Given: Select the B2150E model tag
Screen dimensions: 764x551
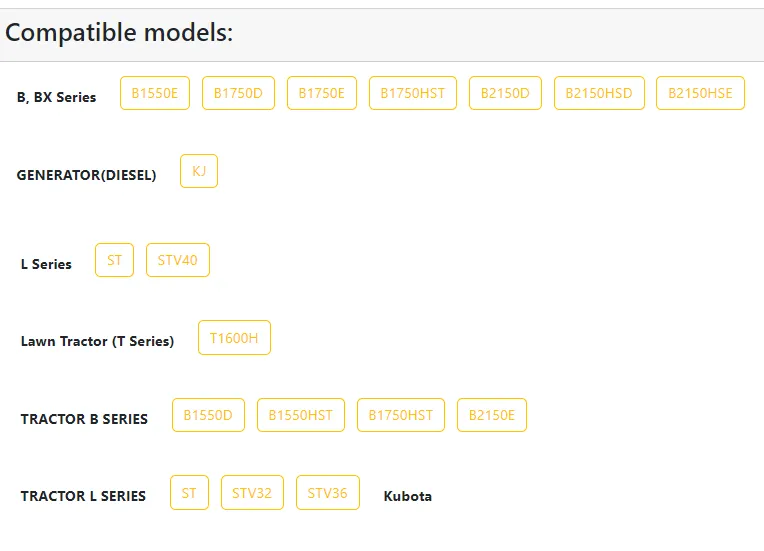Looking at the screenshot, I should click(492, 415).
